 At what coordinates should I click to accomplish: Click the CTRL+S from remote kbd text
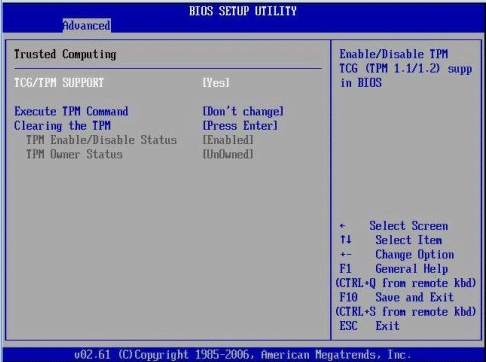tap(406, 312)
